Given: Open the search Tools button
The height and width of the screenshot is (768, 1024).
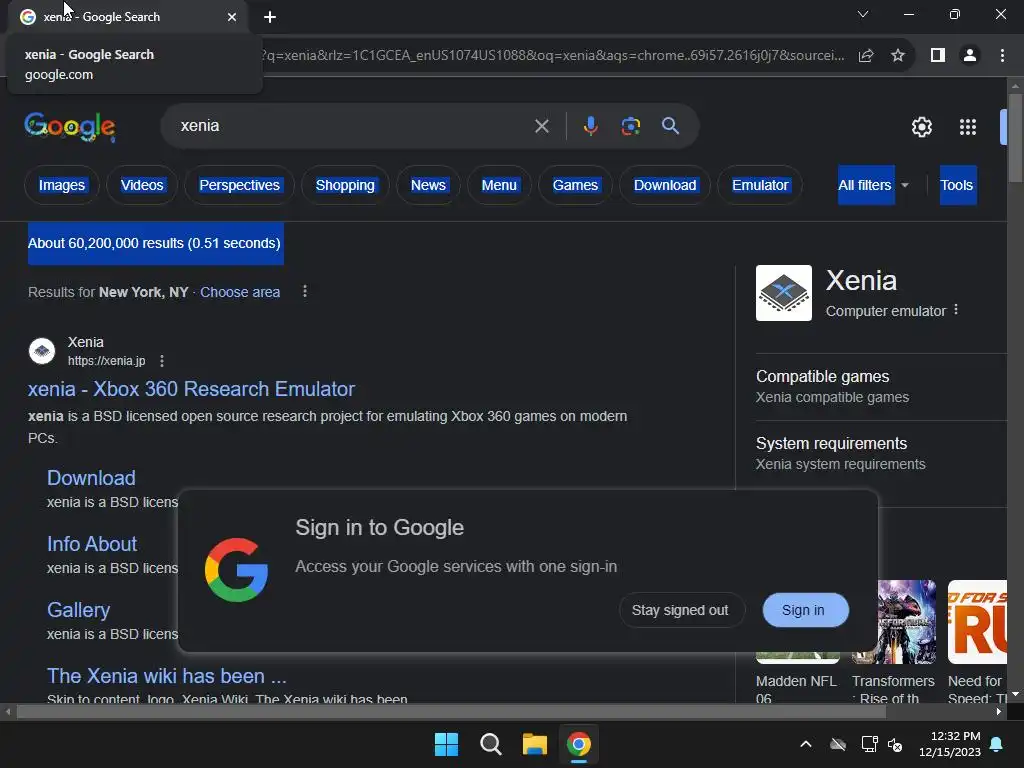Looking at the screenshot, I should (957, 185).
